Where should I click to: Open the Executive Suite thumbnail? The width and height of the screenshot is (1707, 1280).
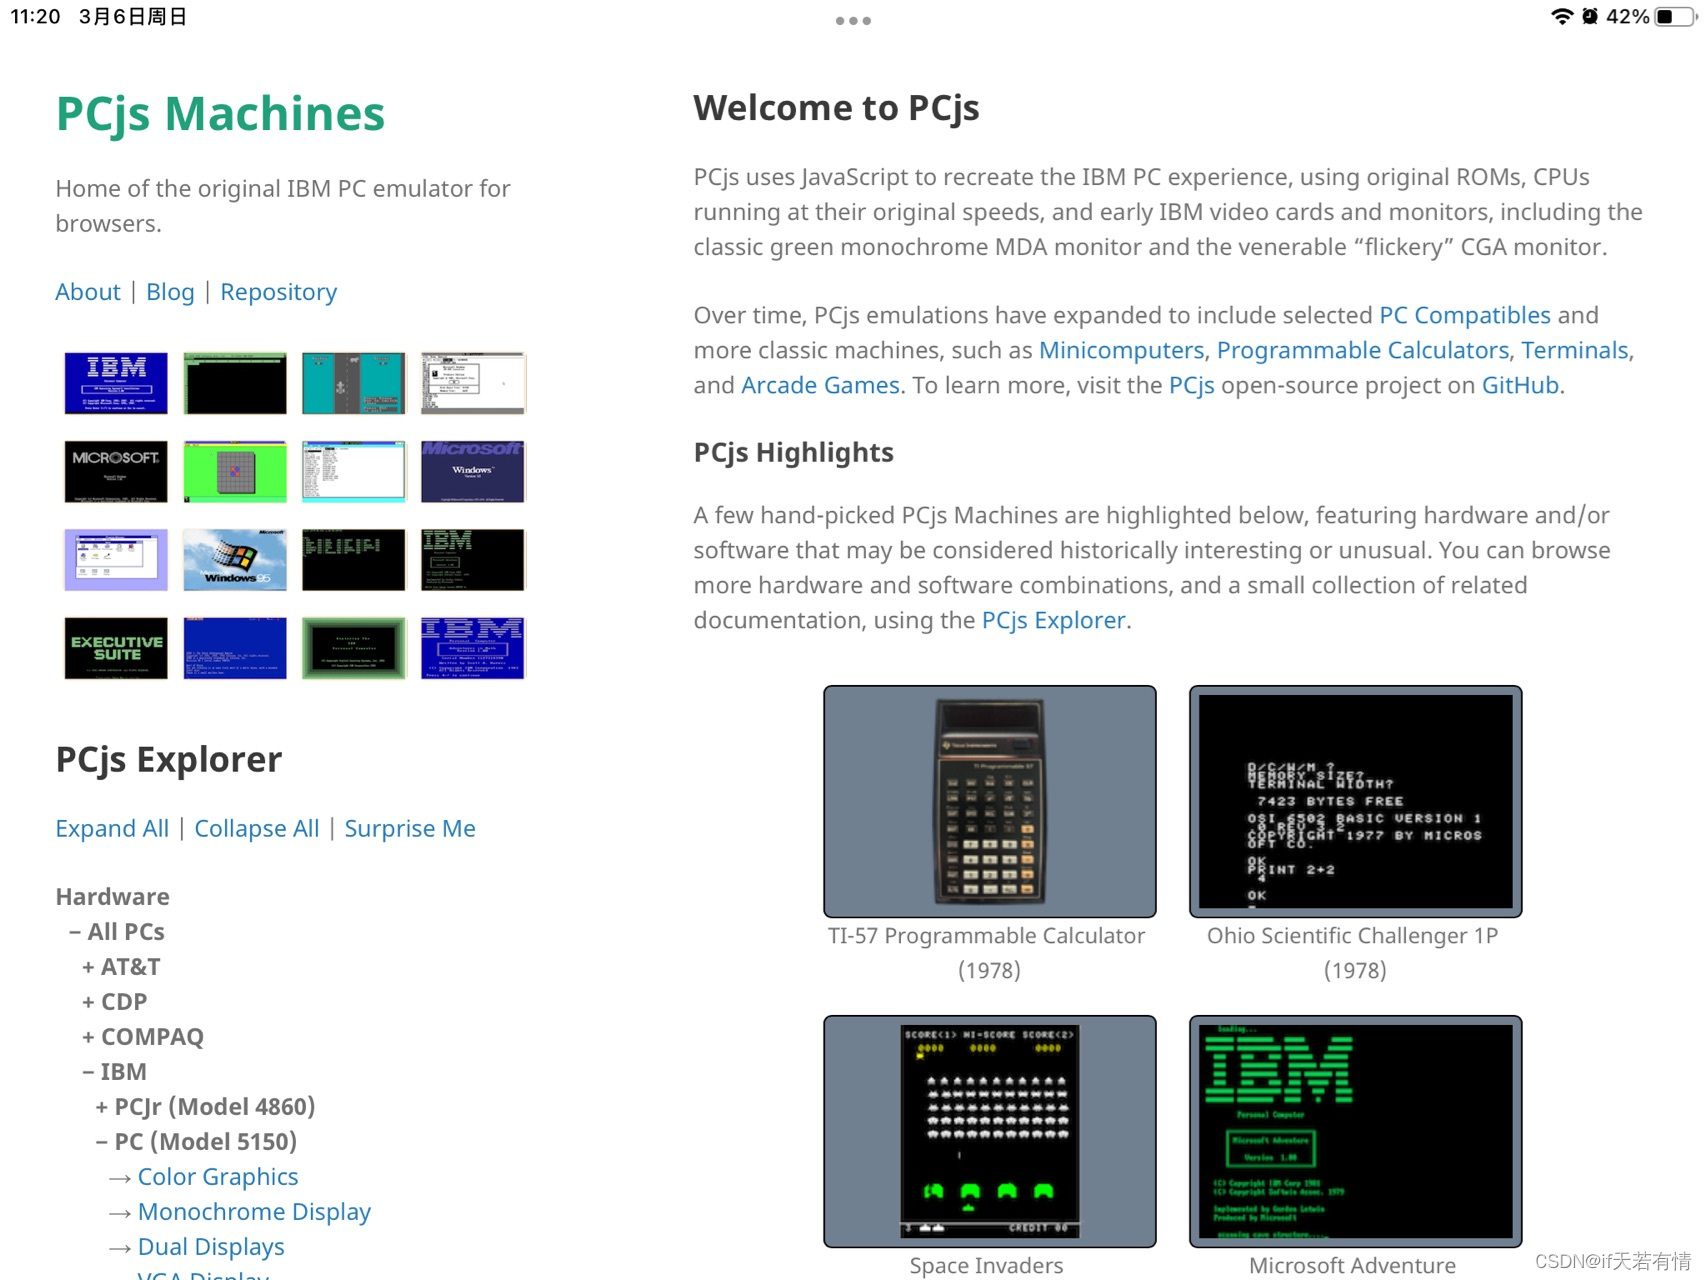[x=116, y=648]
